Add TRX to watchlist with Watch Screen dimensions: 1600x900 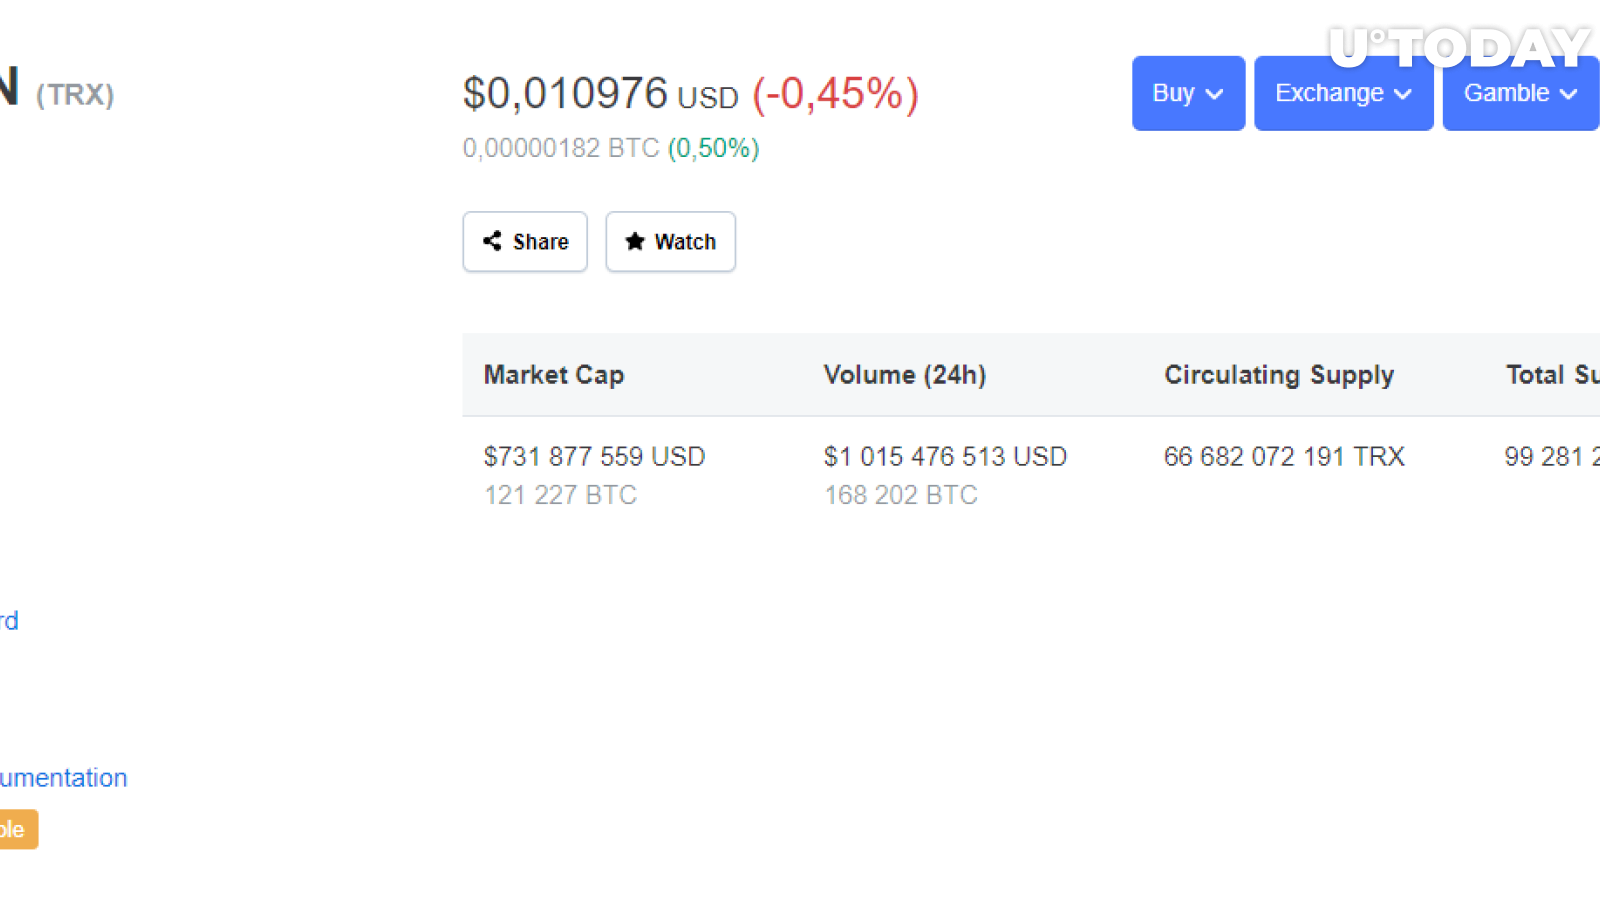(x=670, y=241)
